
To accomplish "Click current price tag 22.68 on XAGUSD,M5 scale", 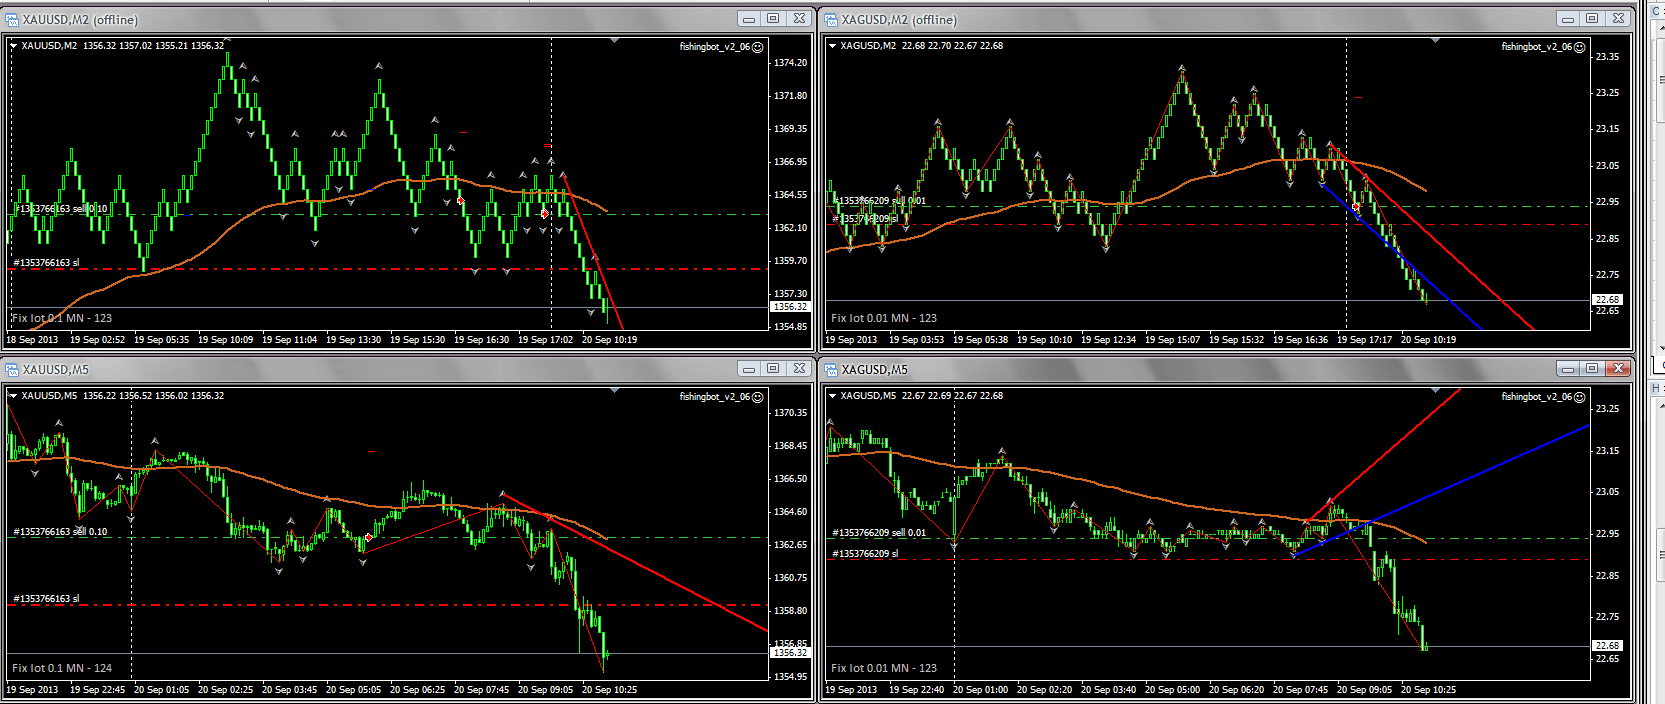I will (x=1608, y=646).
